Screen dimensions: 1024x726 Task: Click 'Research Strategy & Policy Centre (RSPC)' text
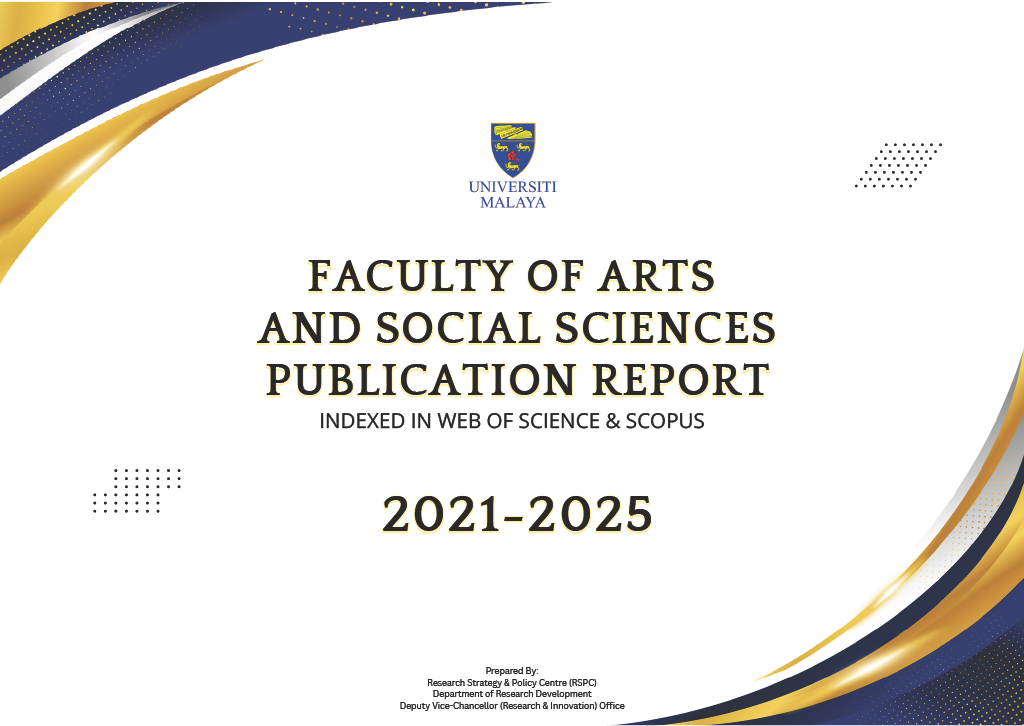tap(512, 682)
